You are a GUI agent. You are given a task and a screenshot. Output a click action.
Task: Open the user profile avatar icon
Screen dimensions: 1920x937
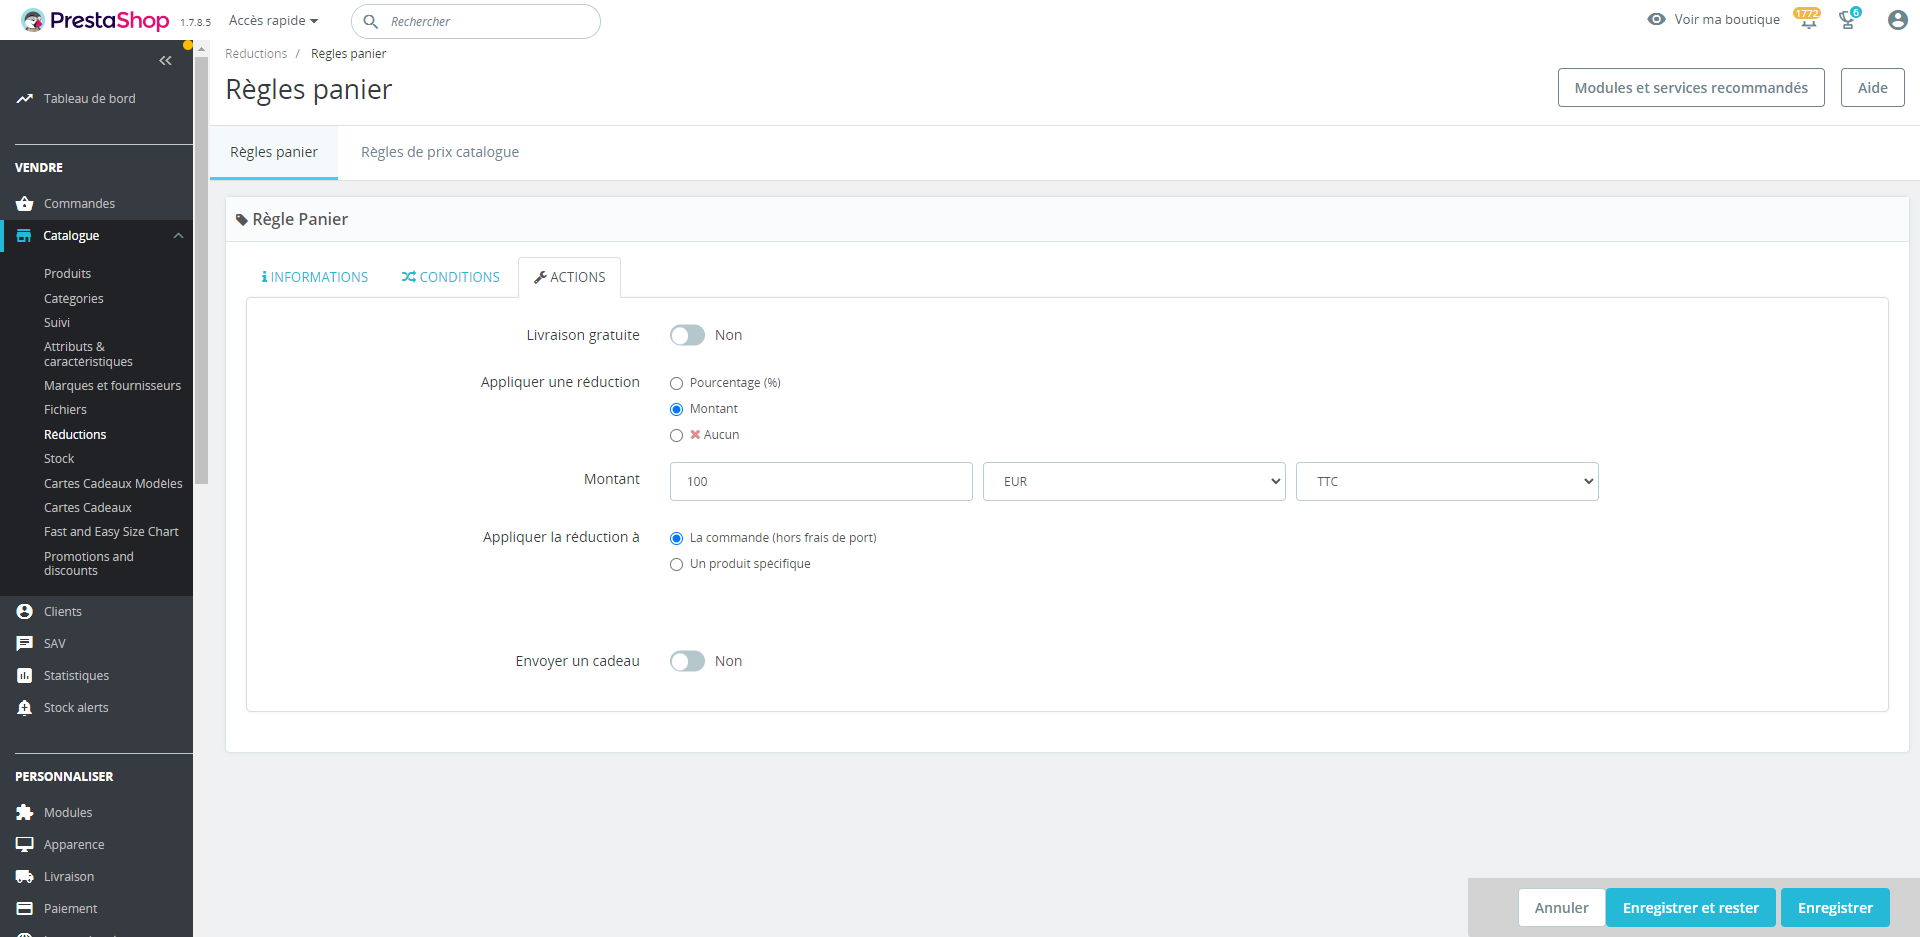1897,20
